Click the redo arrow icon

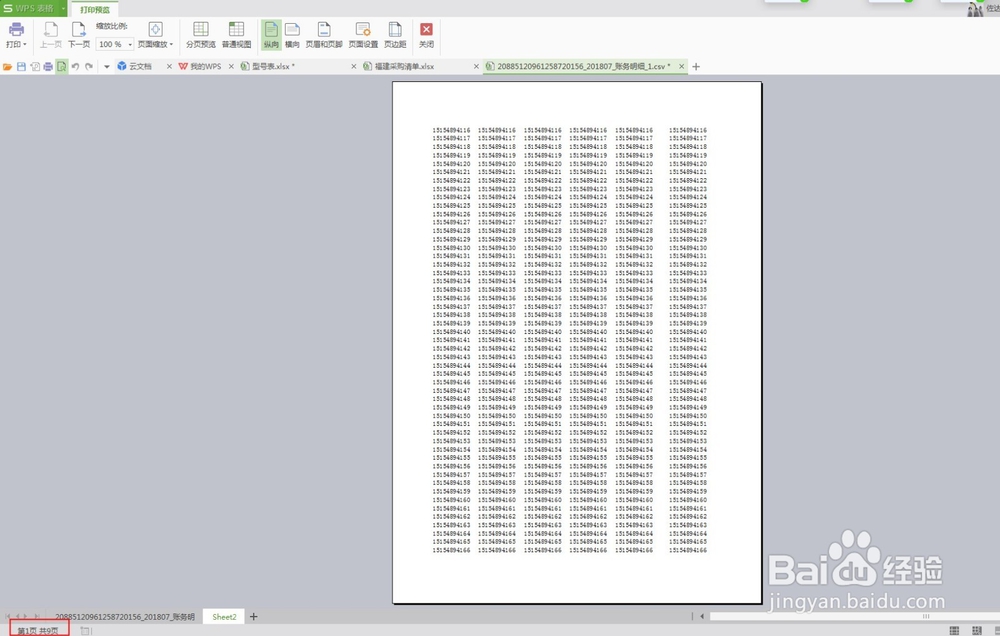point(89,66)
